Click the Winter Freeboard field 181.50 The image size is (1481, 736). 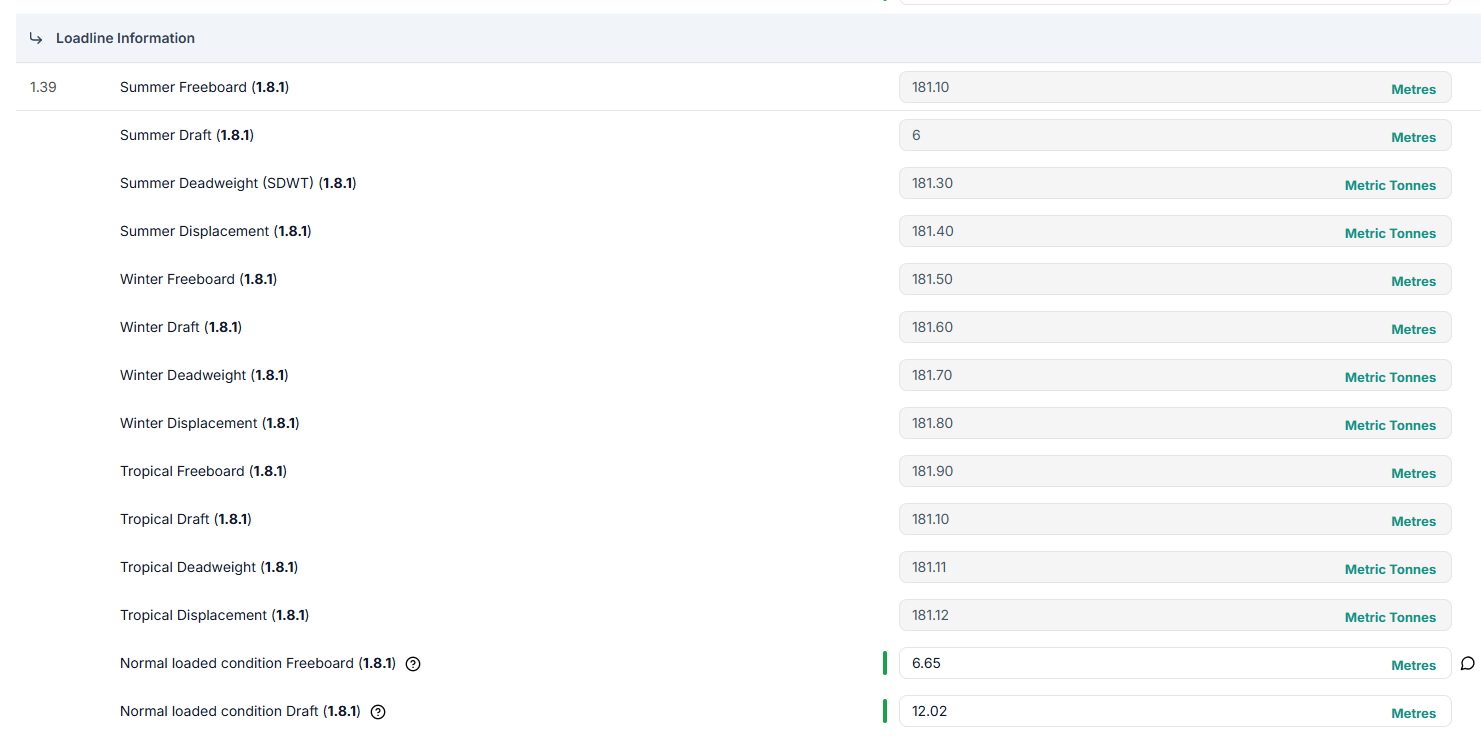(x=1175, y=279)
